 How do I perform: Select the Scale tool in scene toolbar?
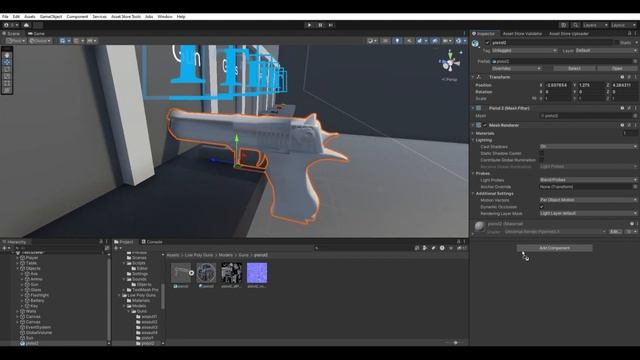tap(7, 76)
